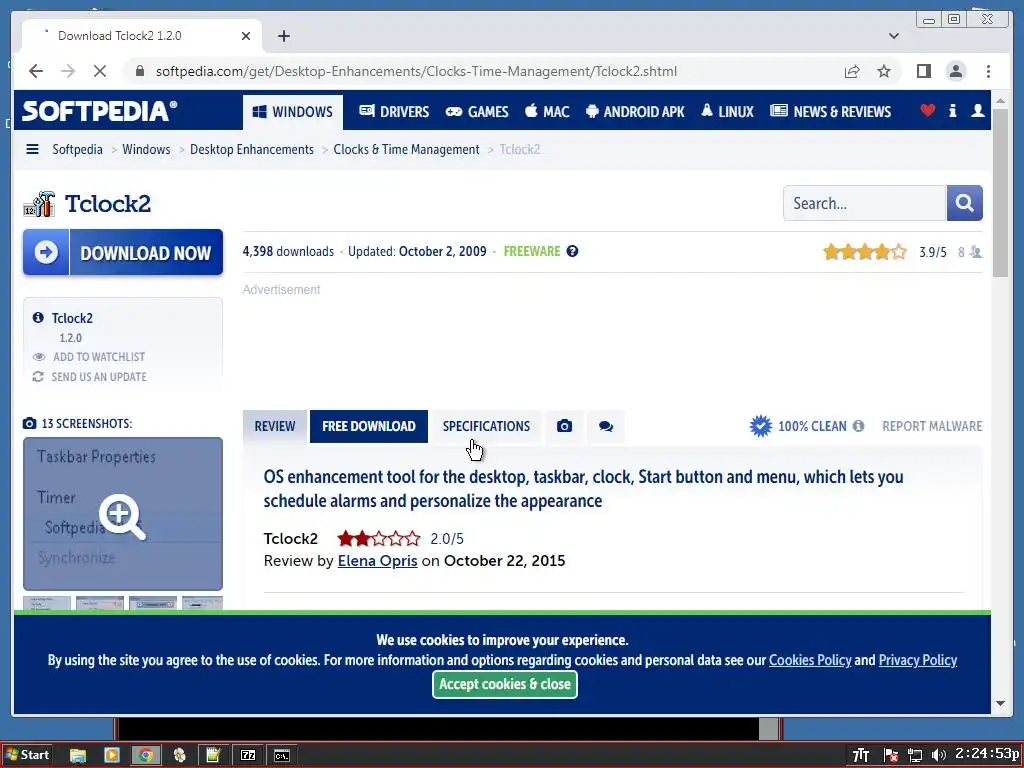This screenshot has width=1024, height=768.
Task: Open the Games section
Action: click(x=477, y=112)
